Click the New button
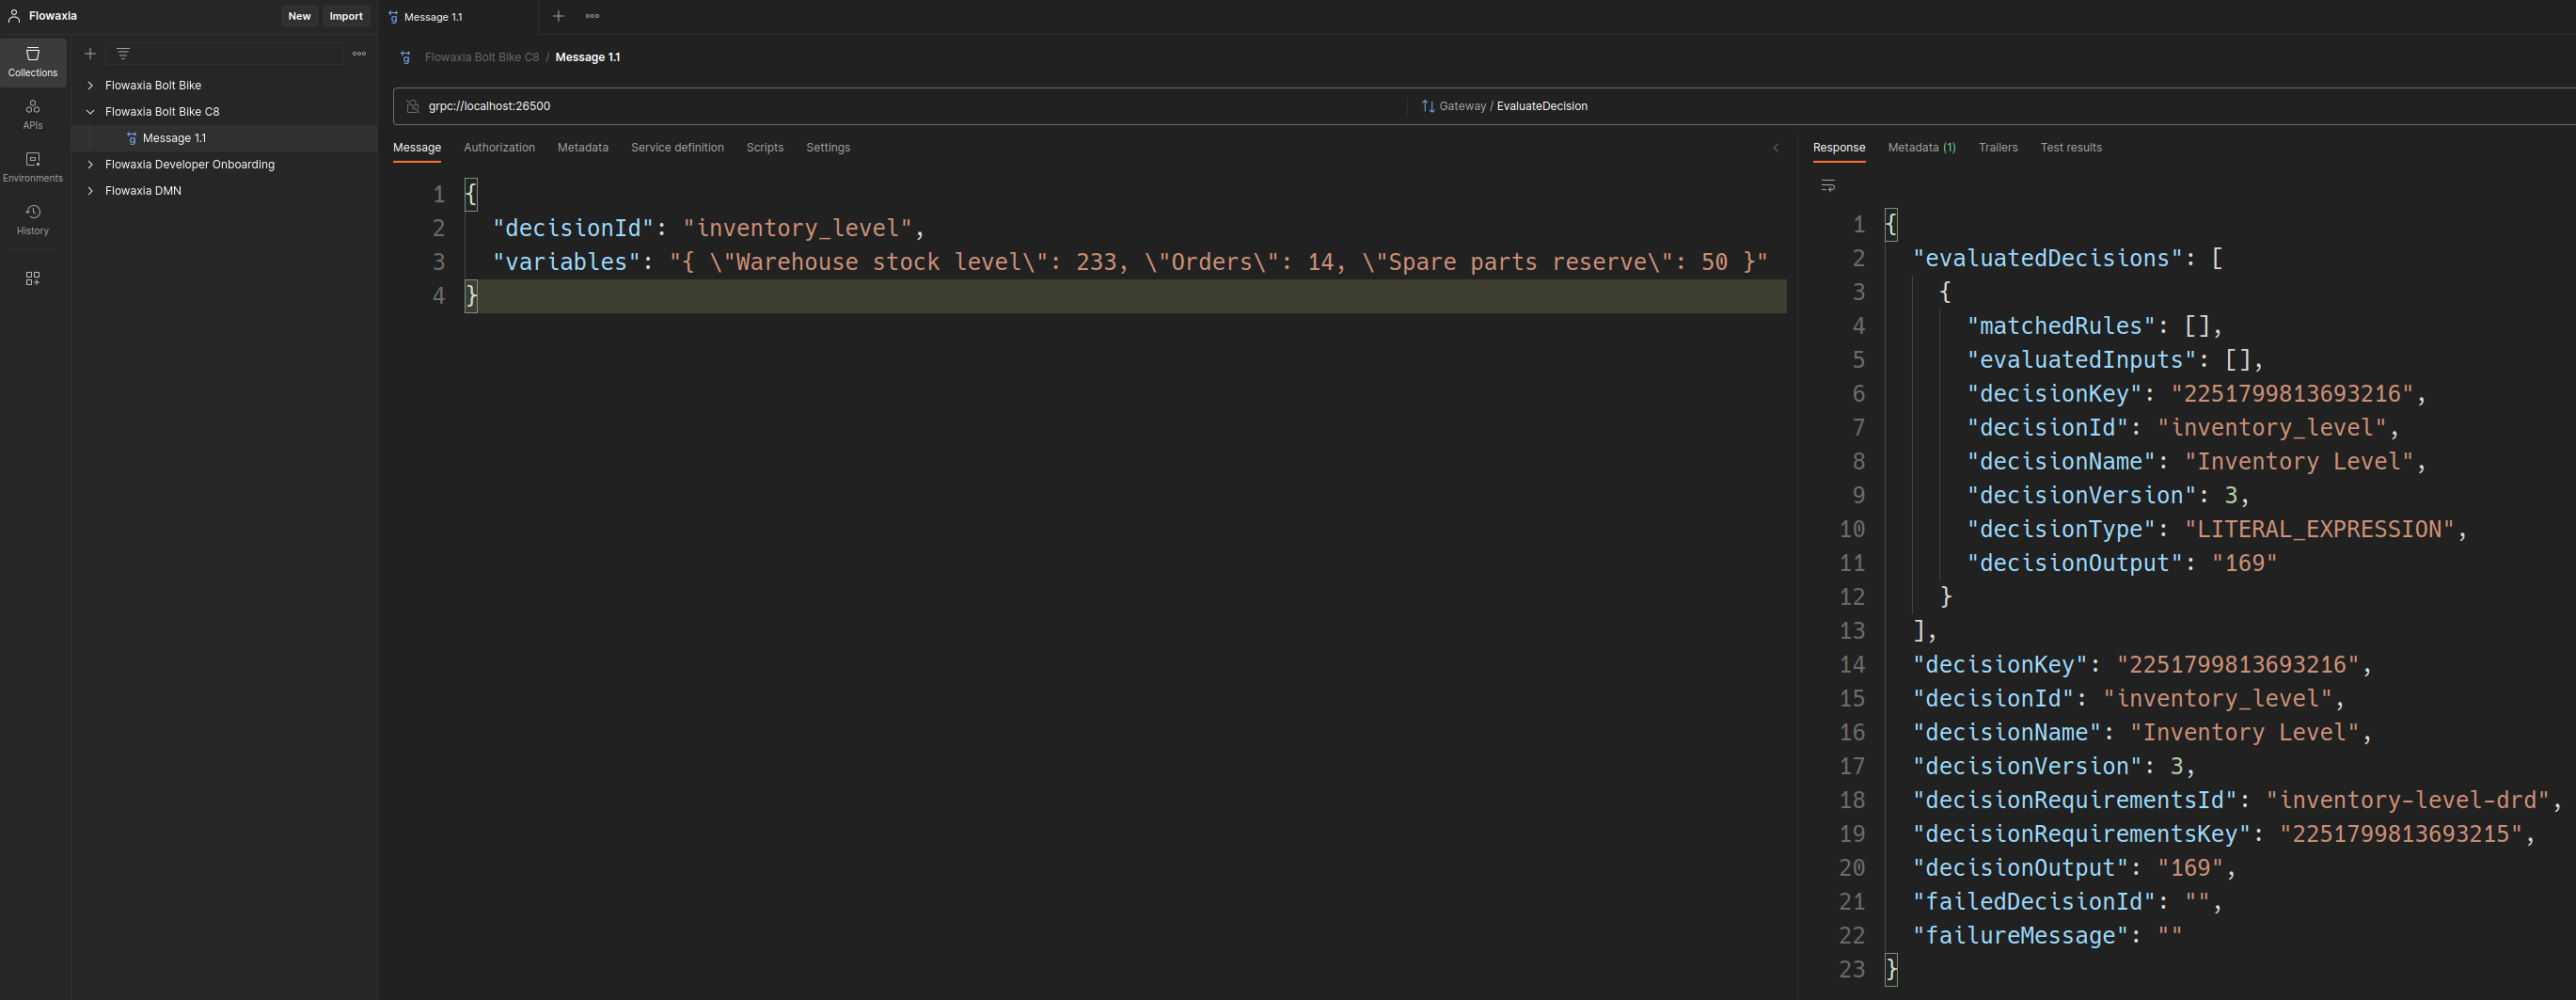This screenshot has height=1000, width=2576. [x=299, y=16]
